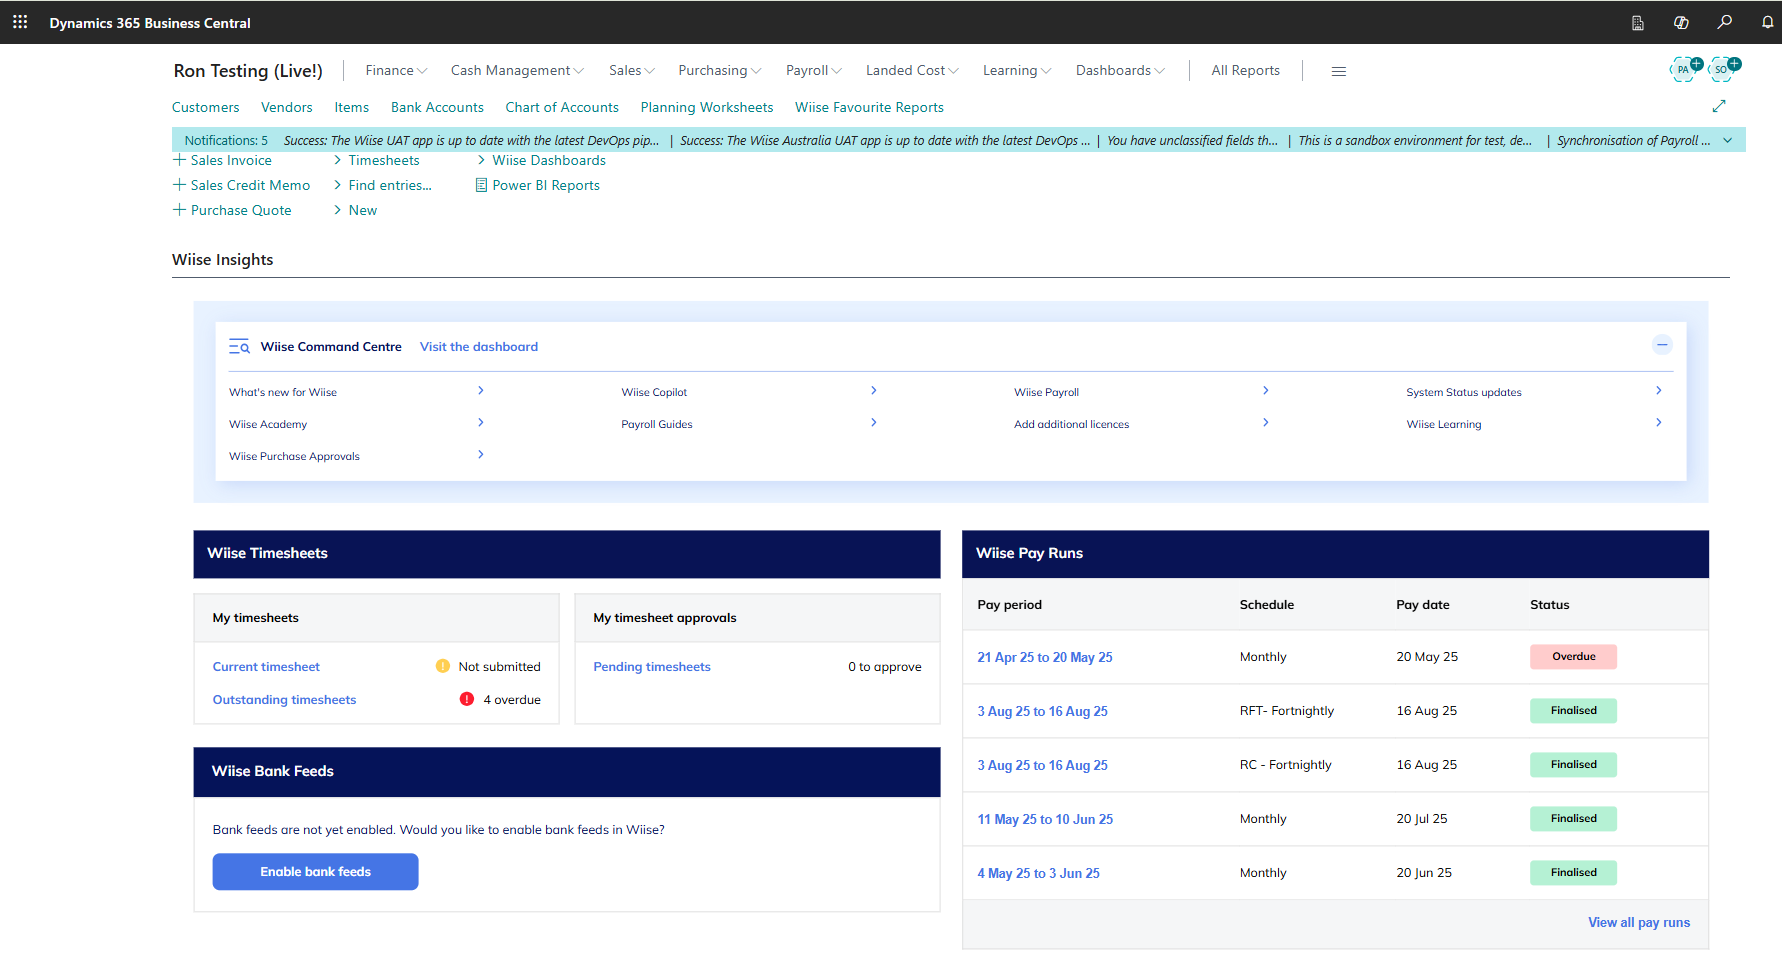Open Chart of Accounts
The width and height of the screenshot is (1782, 960).
(562, 107)
